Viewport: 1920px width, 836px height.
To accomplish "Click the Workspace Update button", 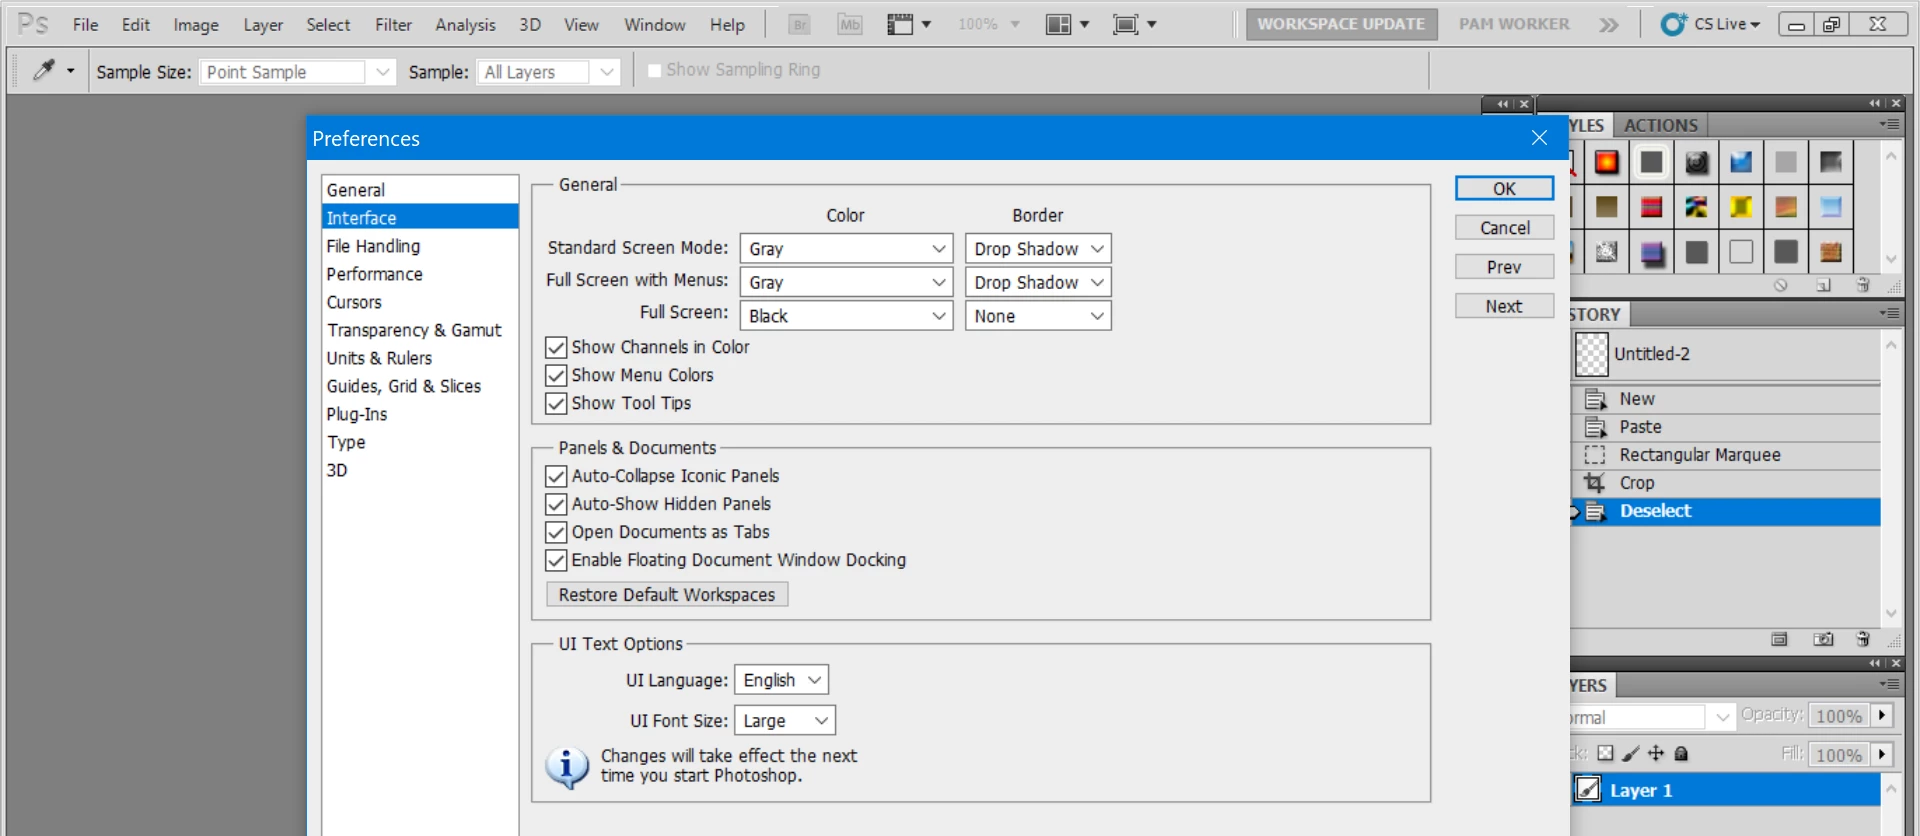I will [1341, 24].
